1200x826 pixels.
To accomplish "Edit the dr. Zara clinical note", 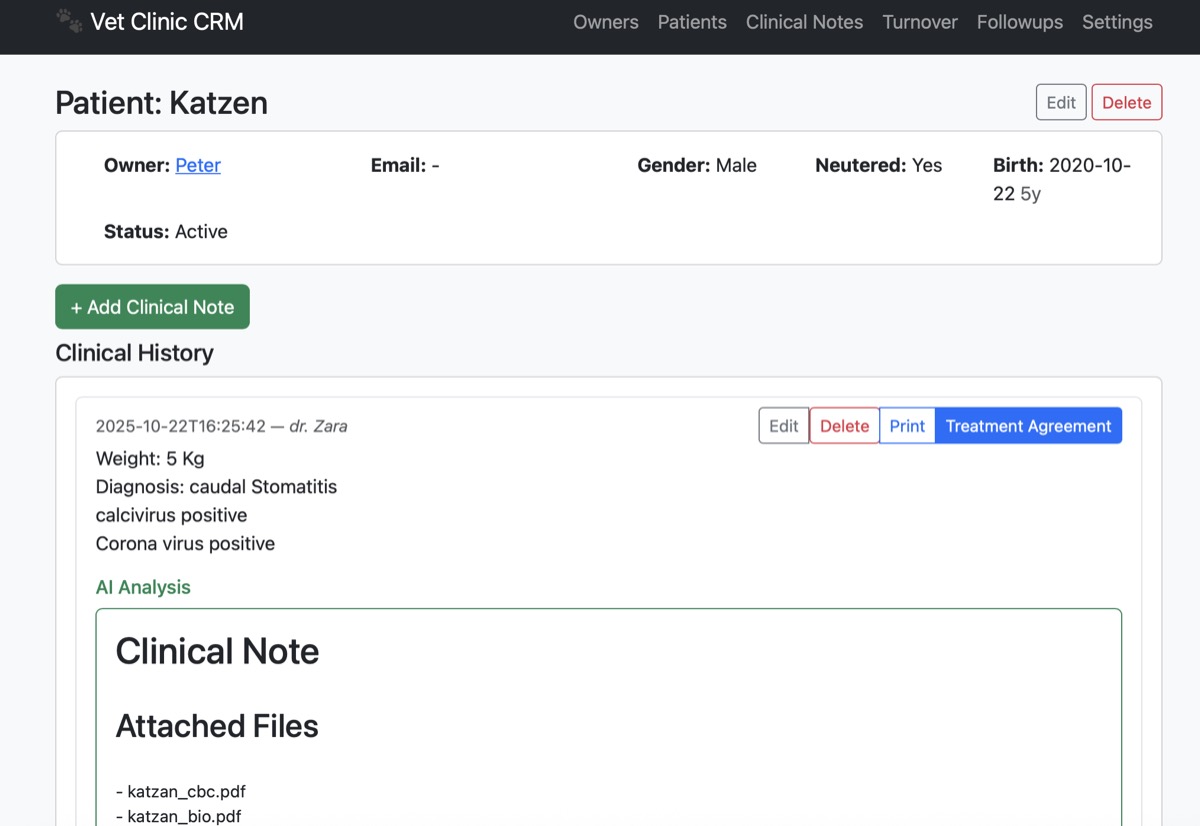I will click(x=783, y=426).
